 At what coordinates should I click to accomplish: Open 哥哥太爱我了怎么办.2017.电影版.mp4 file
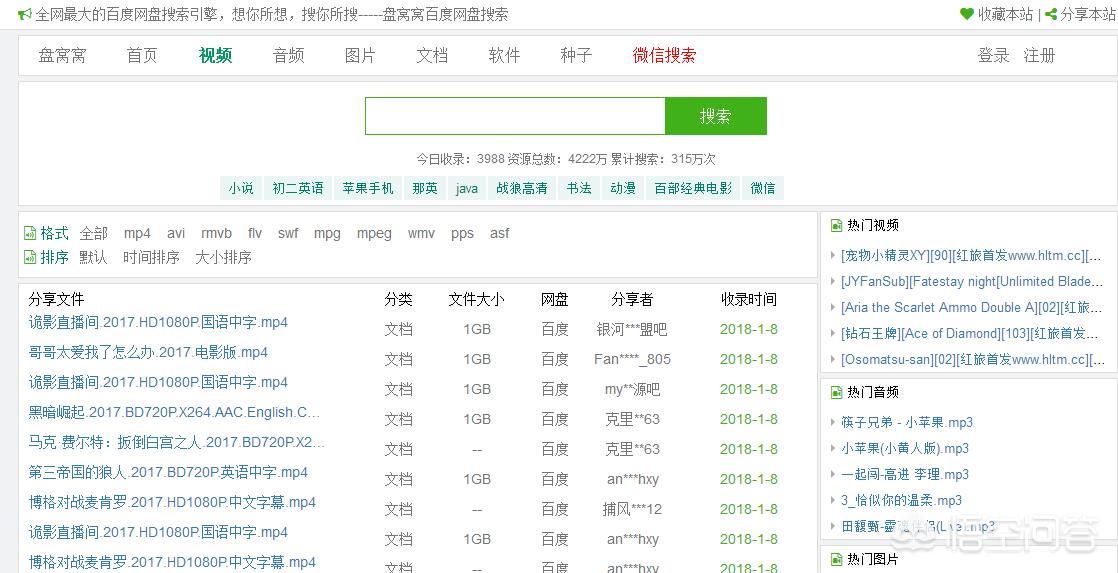point(148,352)
